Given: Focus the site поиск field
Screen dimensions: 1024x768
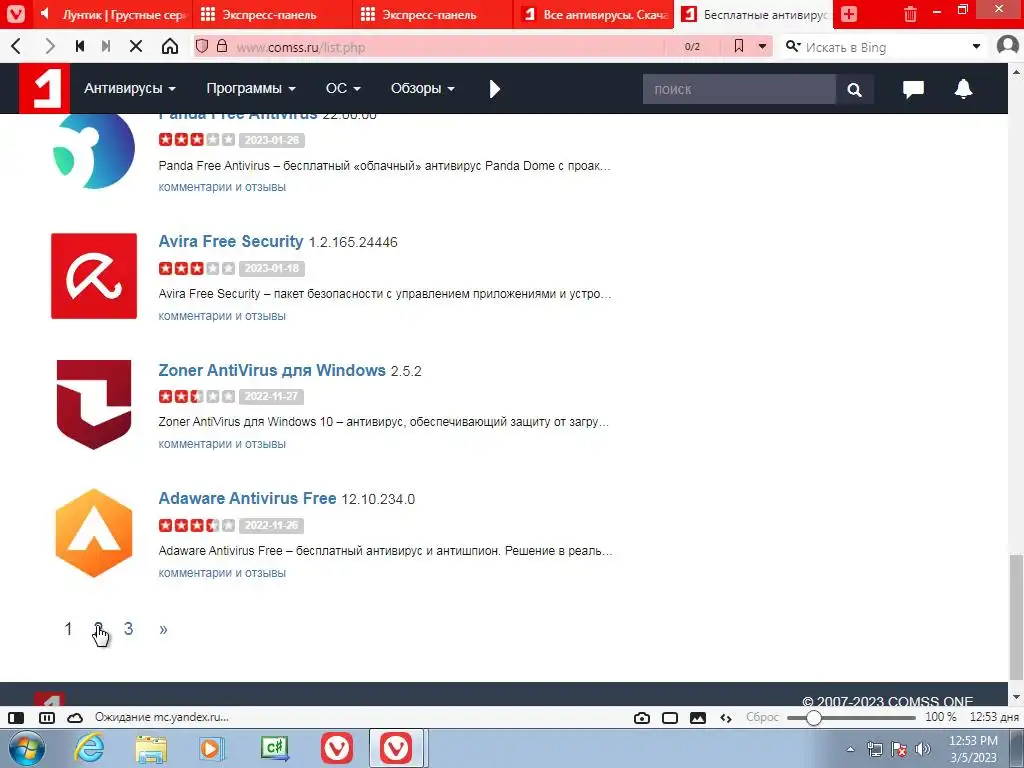Looking at the screenshot, I should click(x=739, y=89).
